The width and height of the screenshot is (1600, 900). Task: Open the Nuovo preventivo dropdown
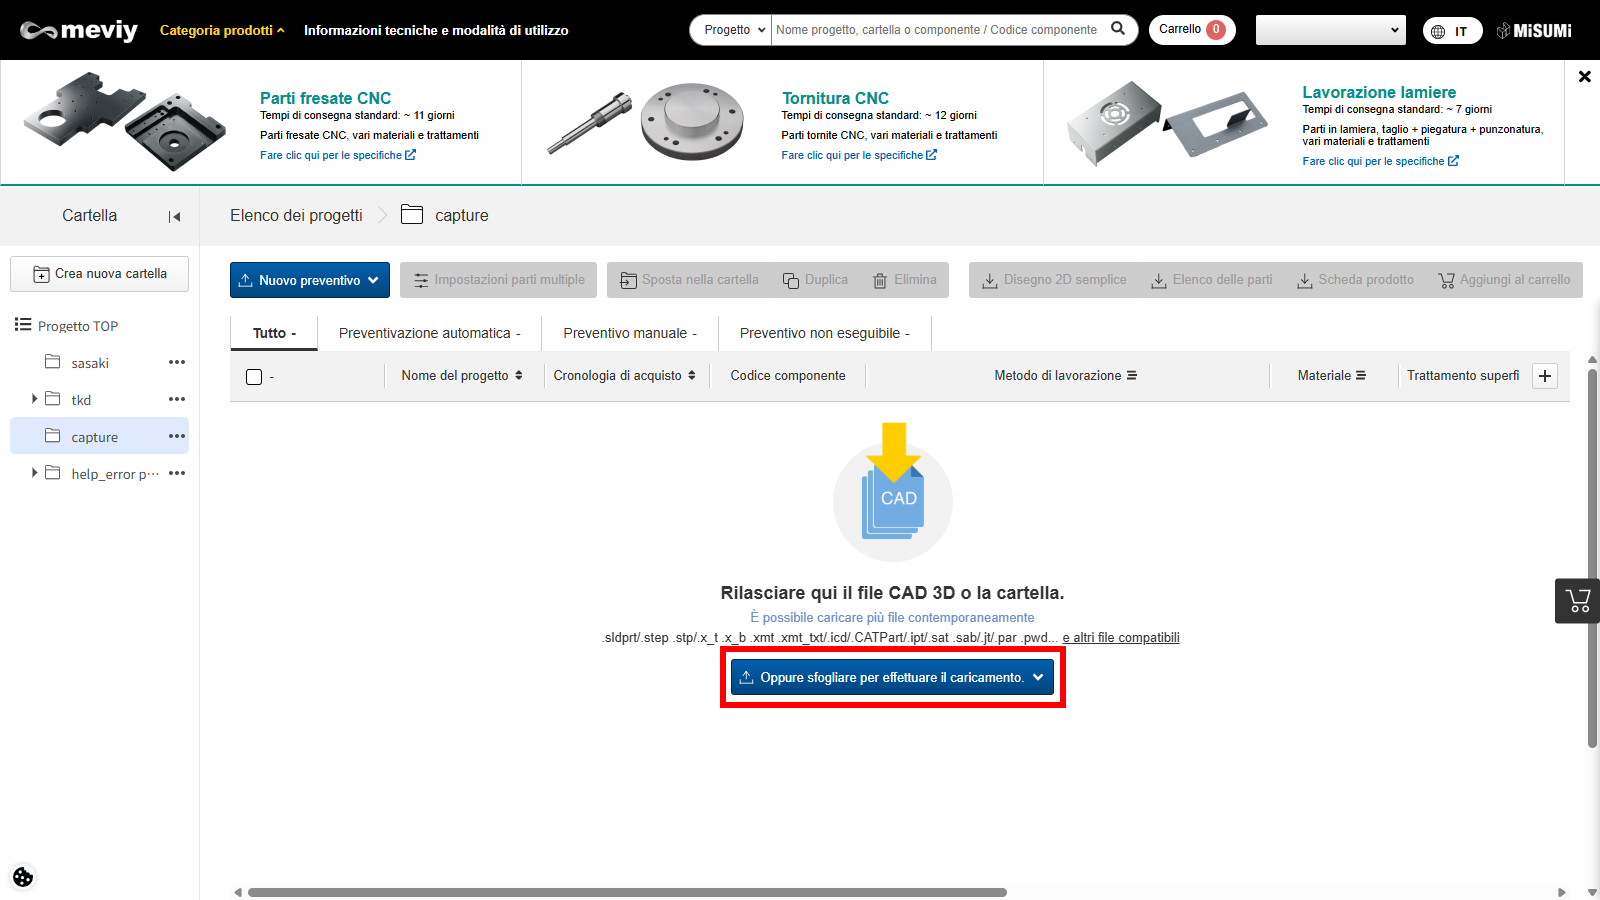click(310, 280)
